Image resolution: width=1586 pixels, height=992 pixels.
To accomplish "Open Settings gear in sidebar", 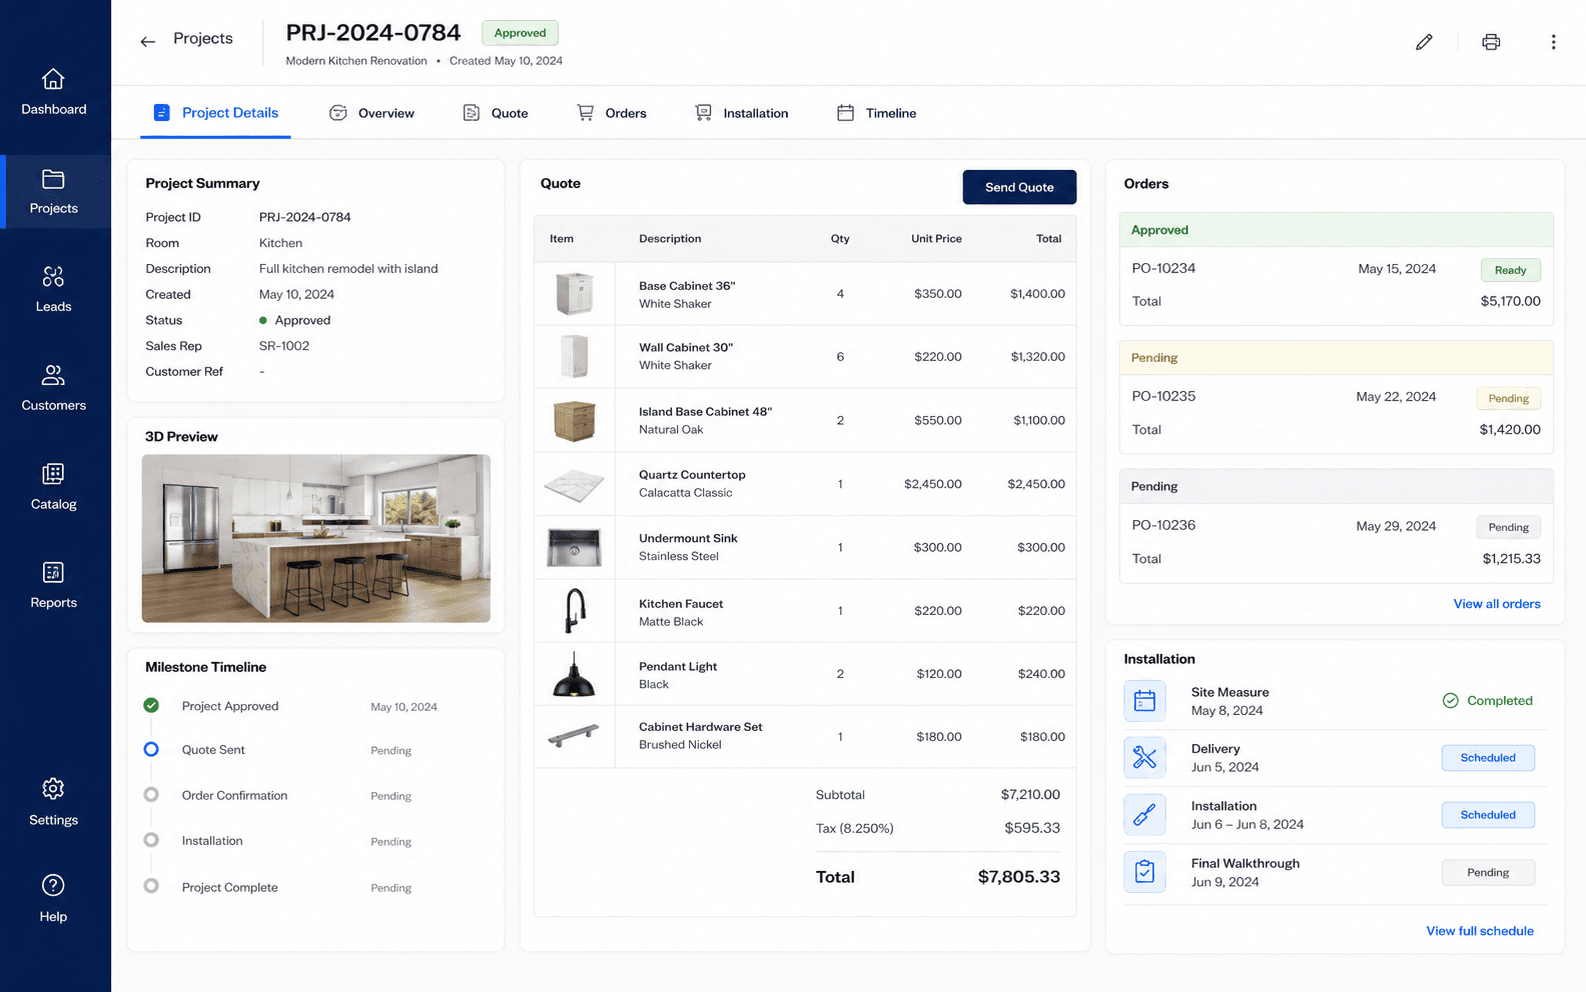I will click(x=53, y=788).
